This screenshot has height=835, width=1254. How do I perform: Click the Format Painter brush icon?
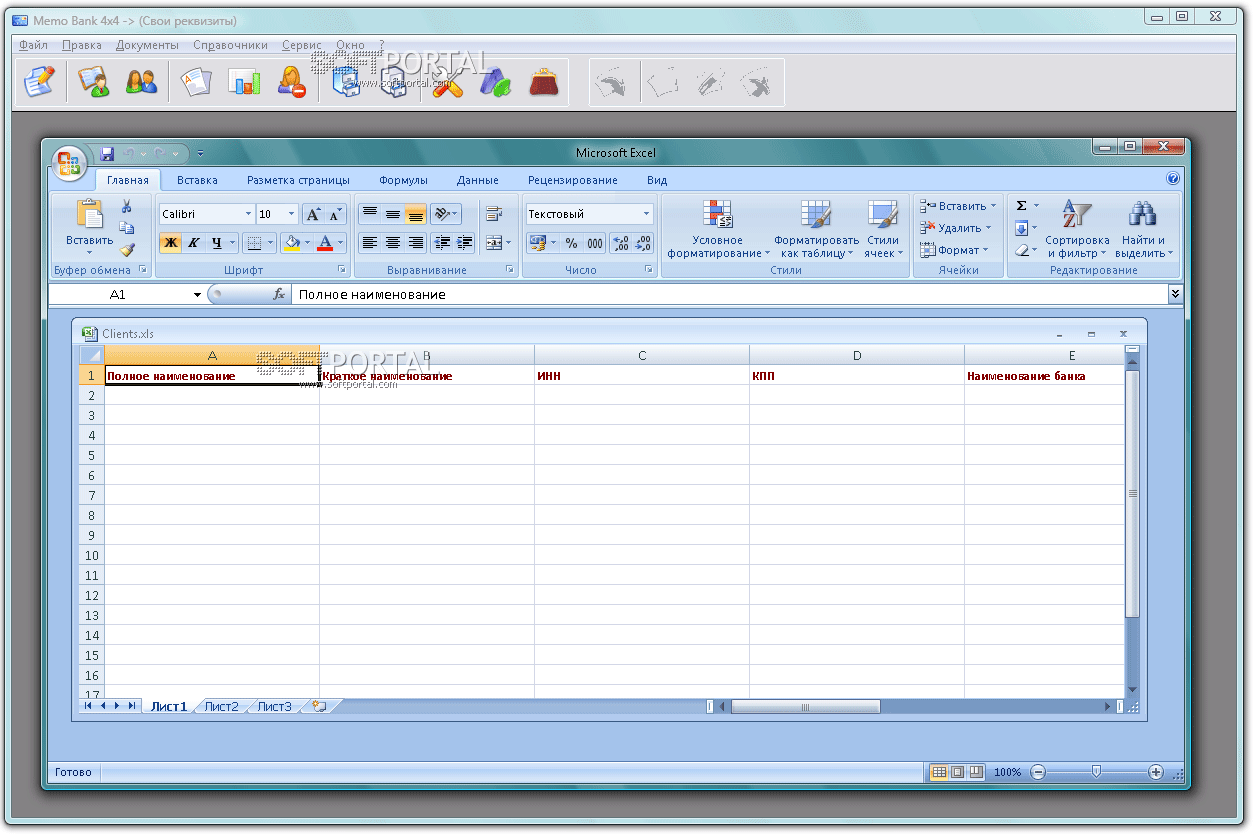127,250
